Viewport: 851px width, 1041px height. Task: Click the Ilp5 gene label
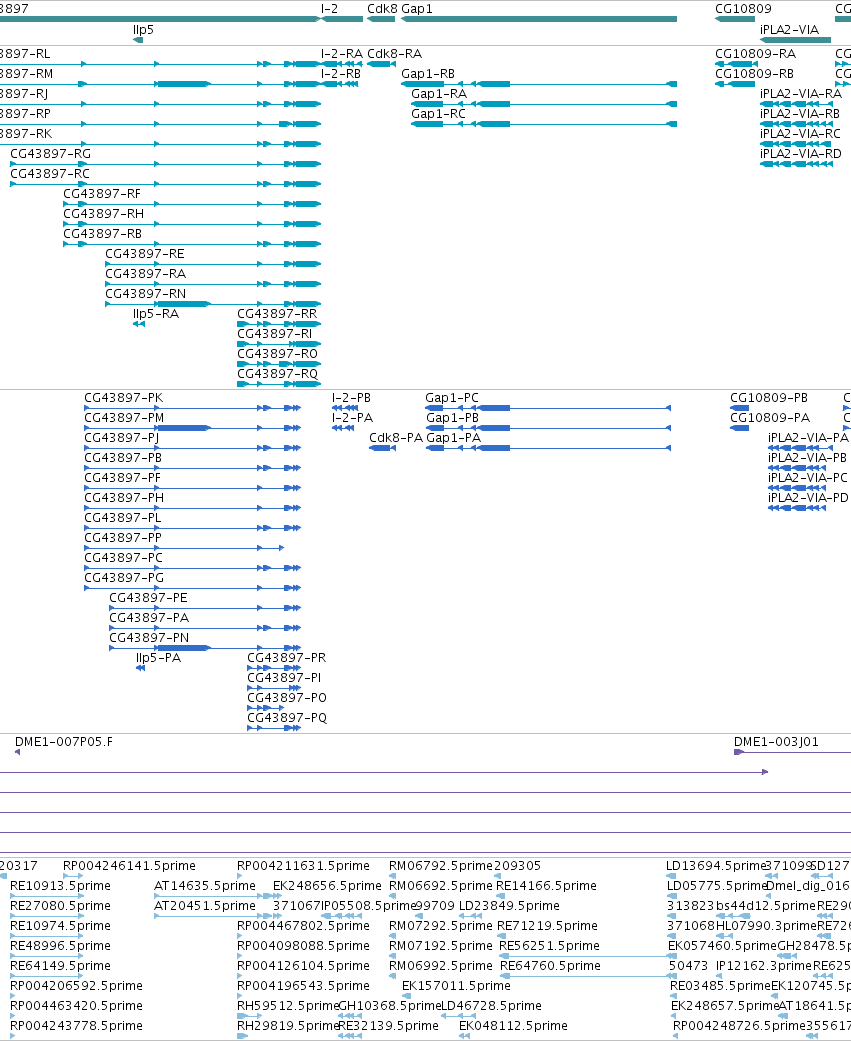click(143, 29)
